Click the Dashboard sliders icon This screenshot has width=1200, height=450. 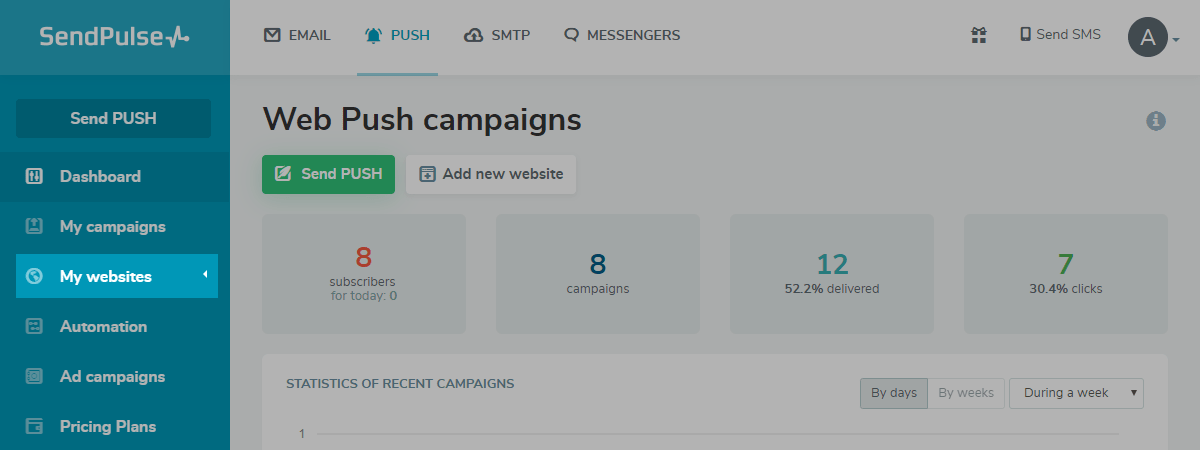point(34,176)
